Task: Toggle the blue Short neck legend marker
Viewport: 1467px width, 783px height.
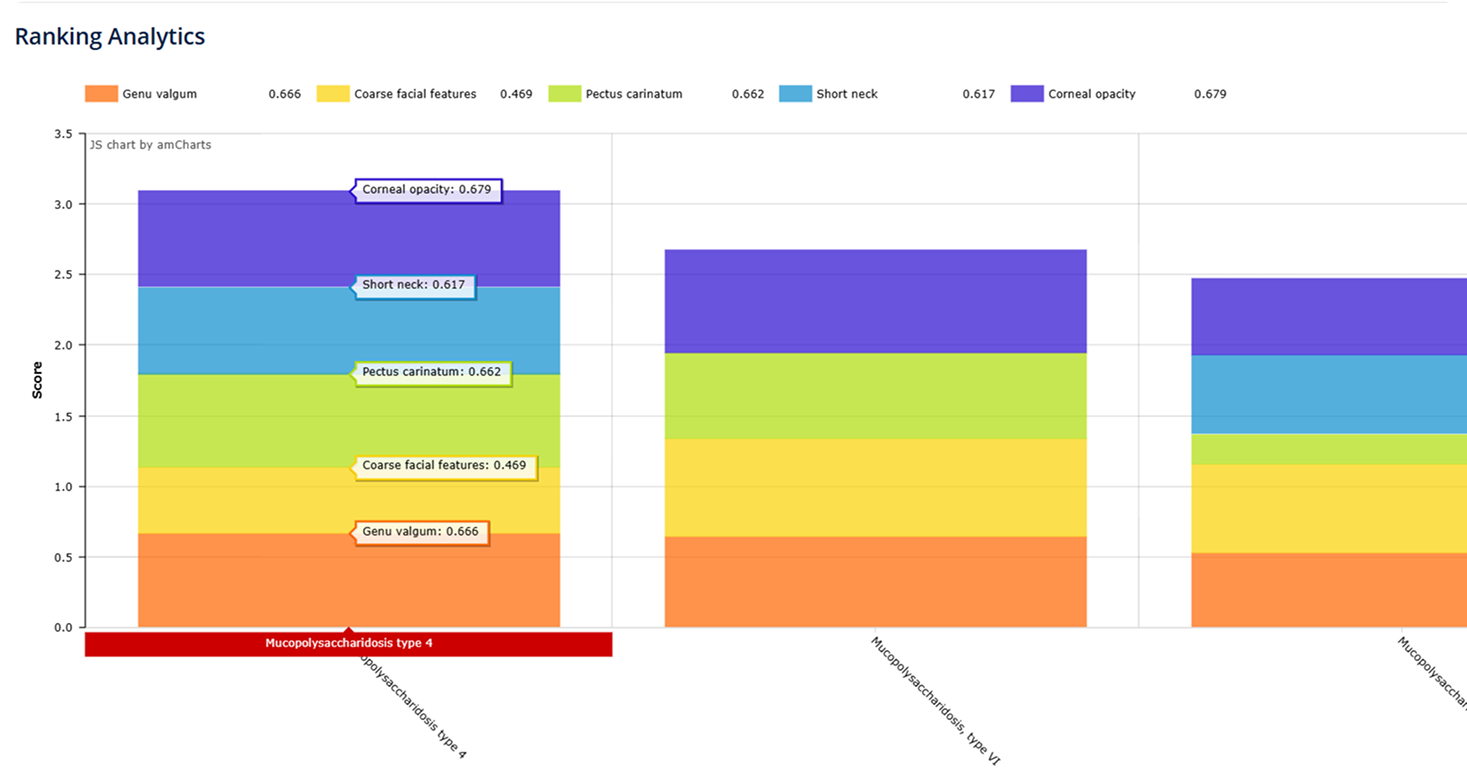Action: pos(795,94)
